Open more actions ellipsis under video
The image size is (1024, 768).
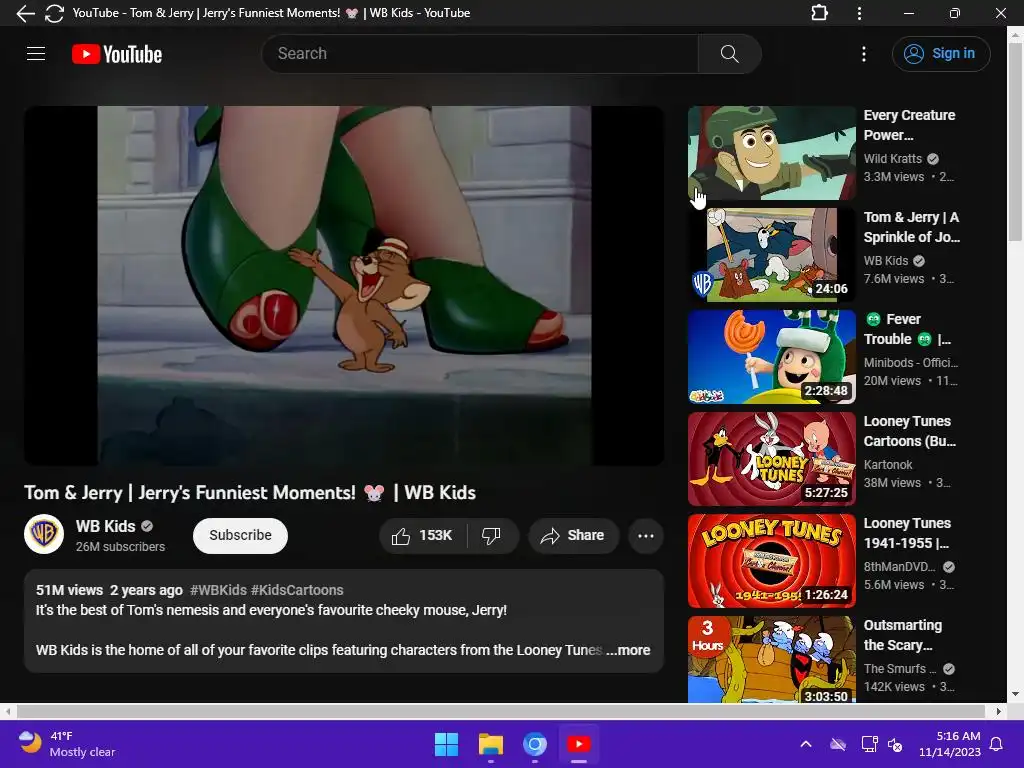coord(646,536)
